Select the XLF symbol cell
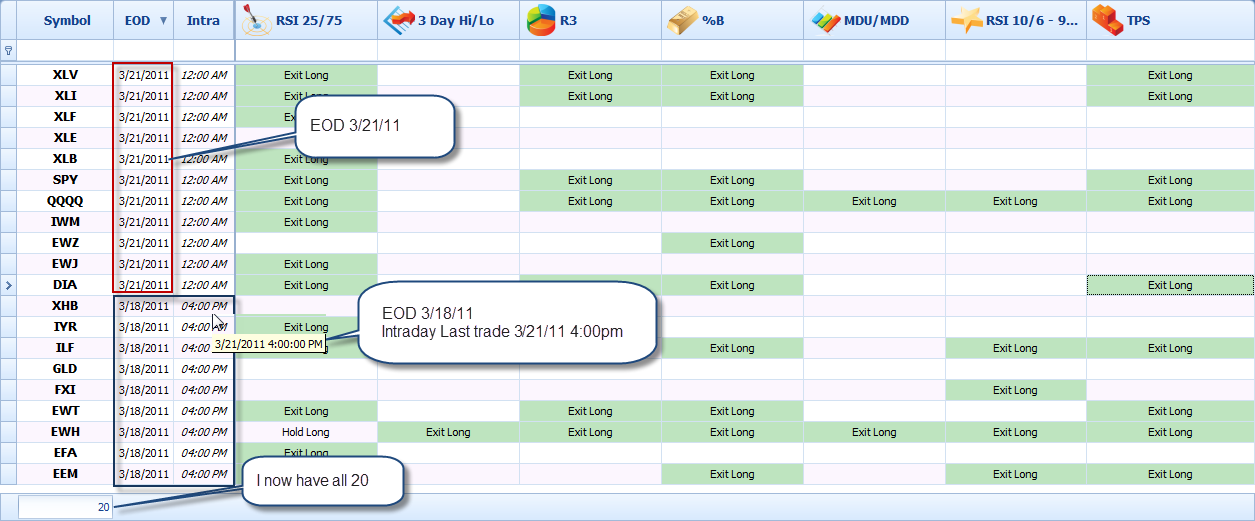Screen dimensions: 1255x521 click(x=65, y=117)
